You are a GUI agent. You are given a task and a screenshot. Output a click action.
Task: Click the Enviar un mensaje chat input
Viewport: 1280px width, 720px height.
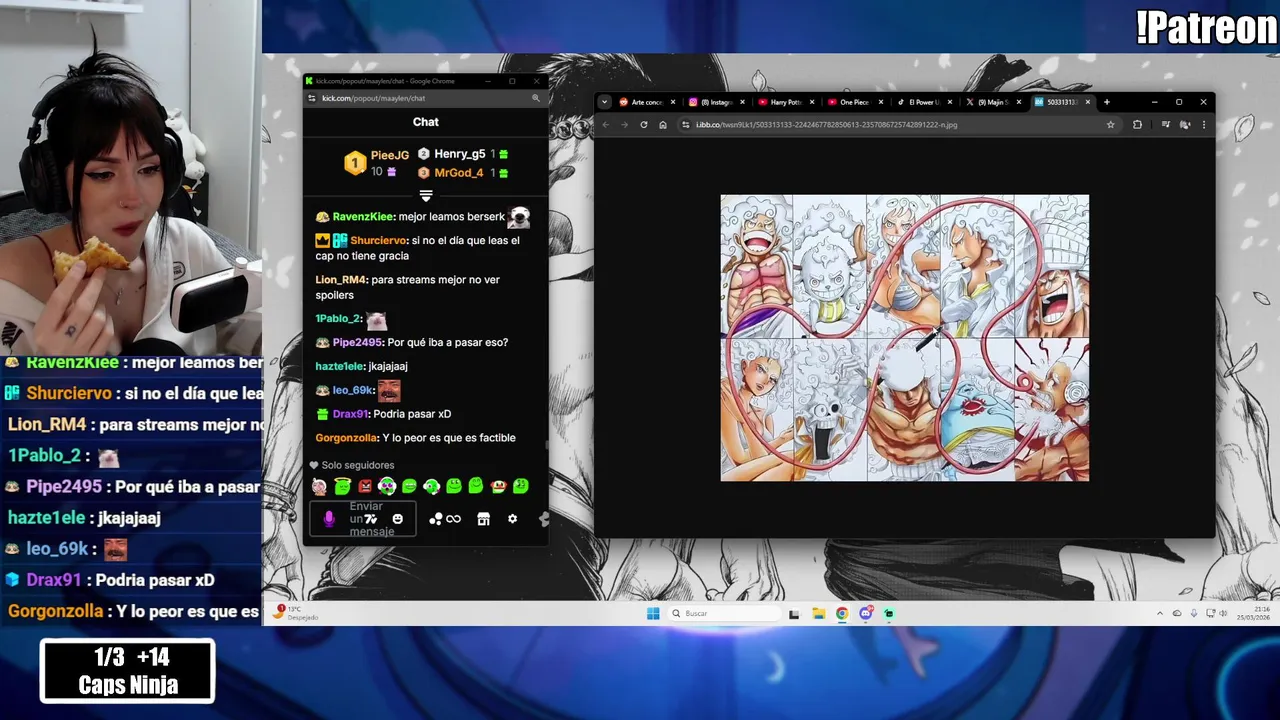click(363, 519)
